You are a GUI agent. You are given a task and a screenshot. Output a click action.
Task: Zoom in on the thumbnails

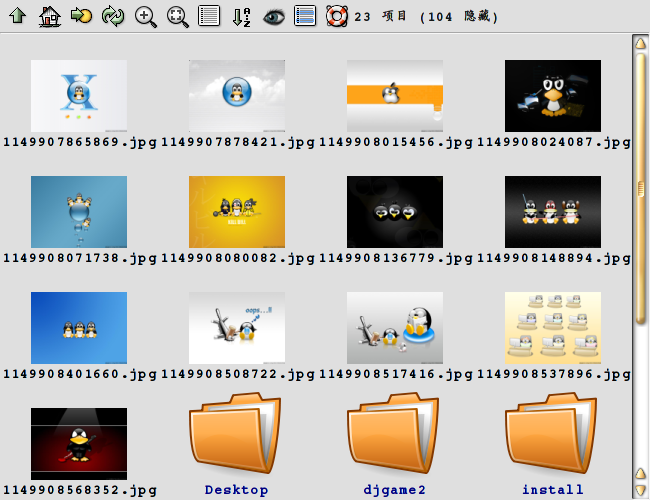[x=146, y=17]
